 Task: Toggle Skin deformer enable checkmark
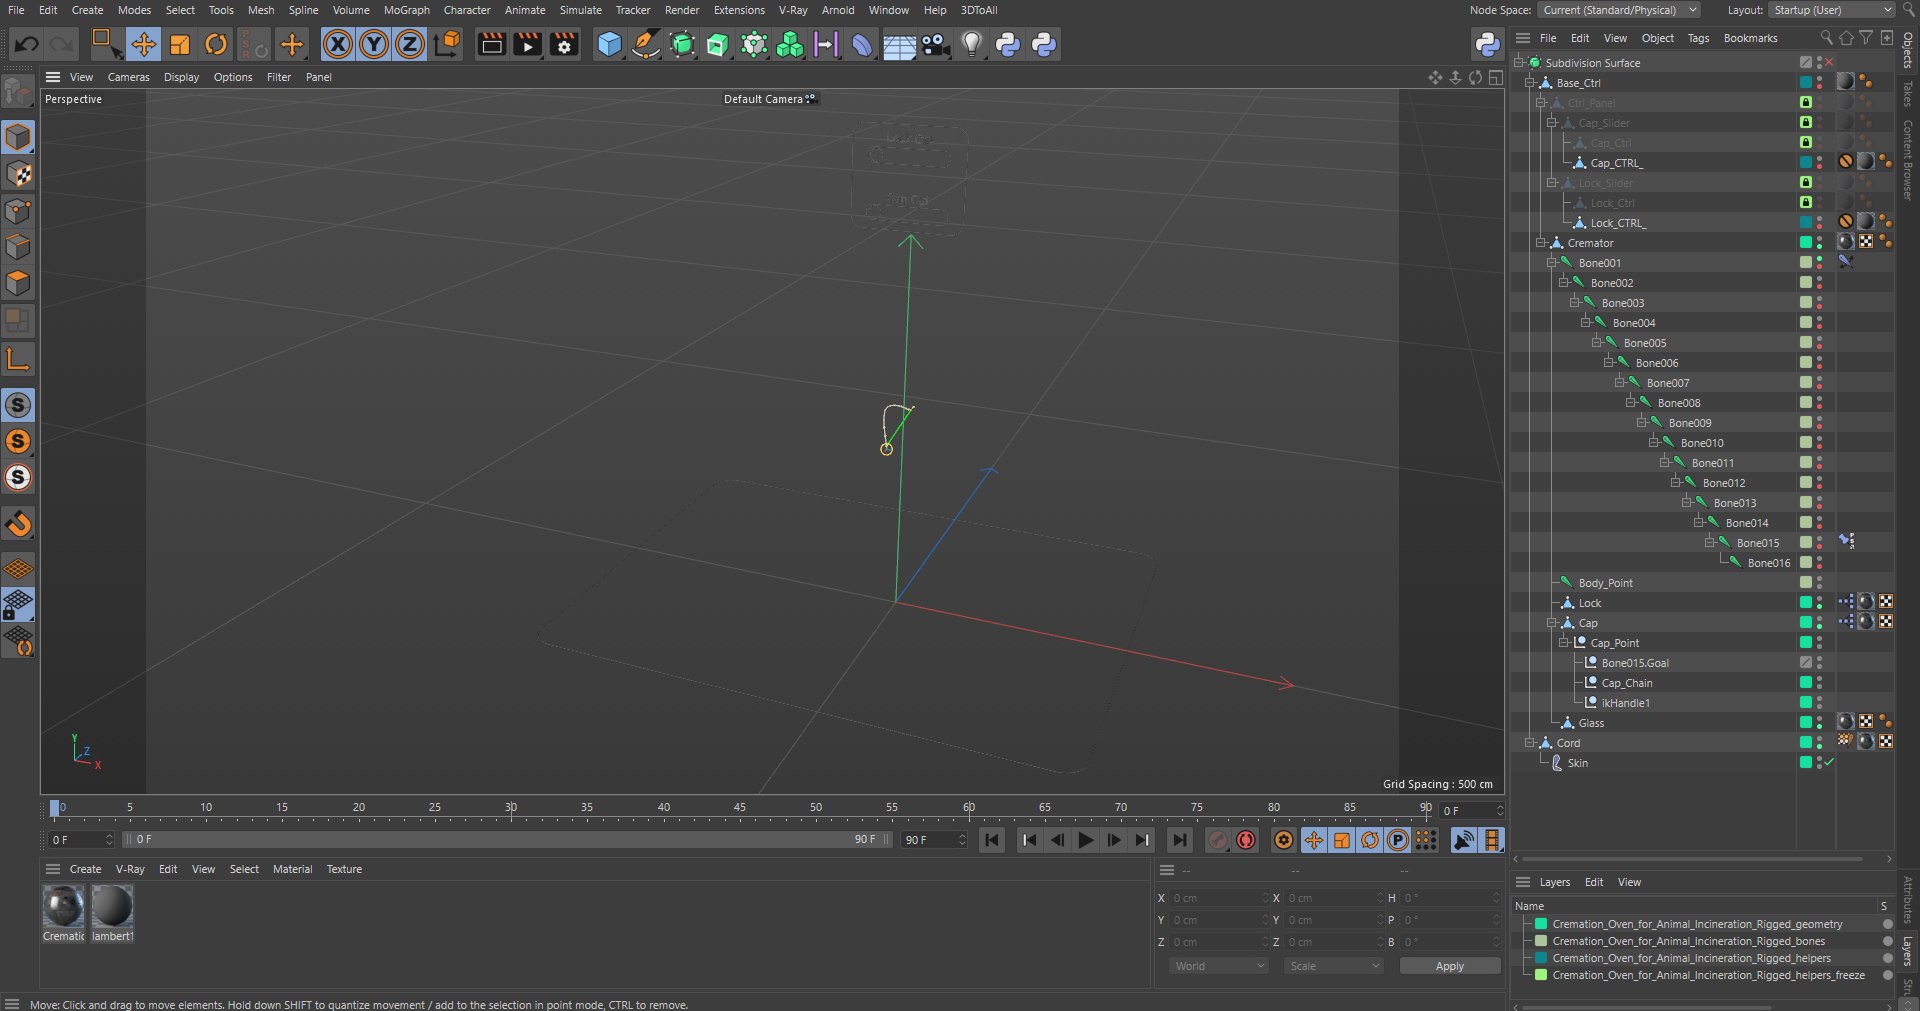click(x=1831, y=763)
